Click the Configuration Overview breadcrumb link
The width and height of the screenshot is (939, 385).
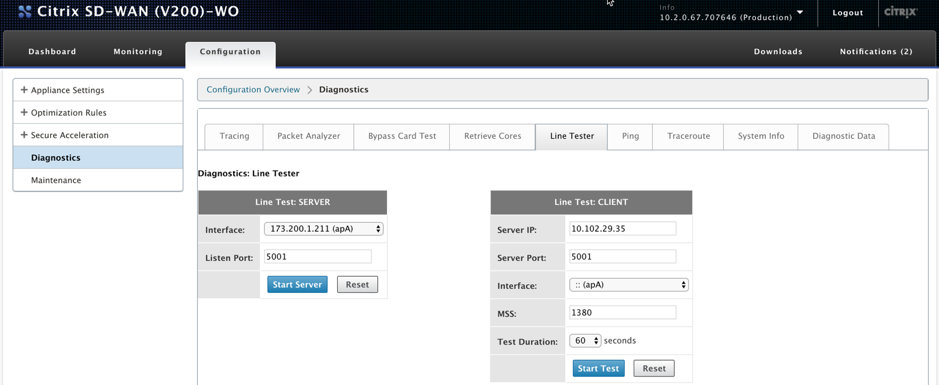tap(253, 90)
